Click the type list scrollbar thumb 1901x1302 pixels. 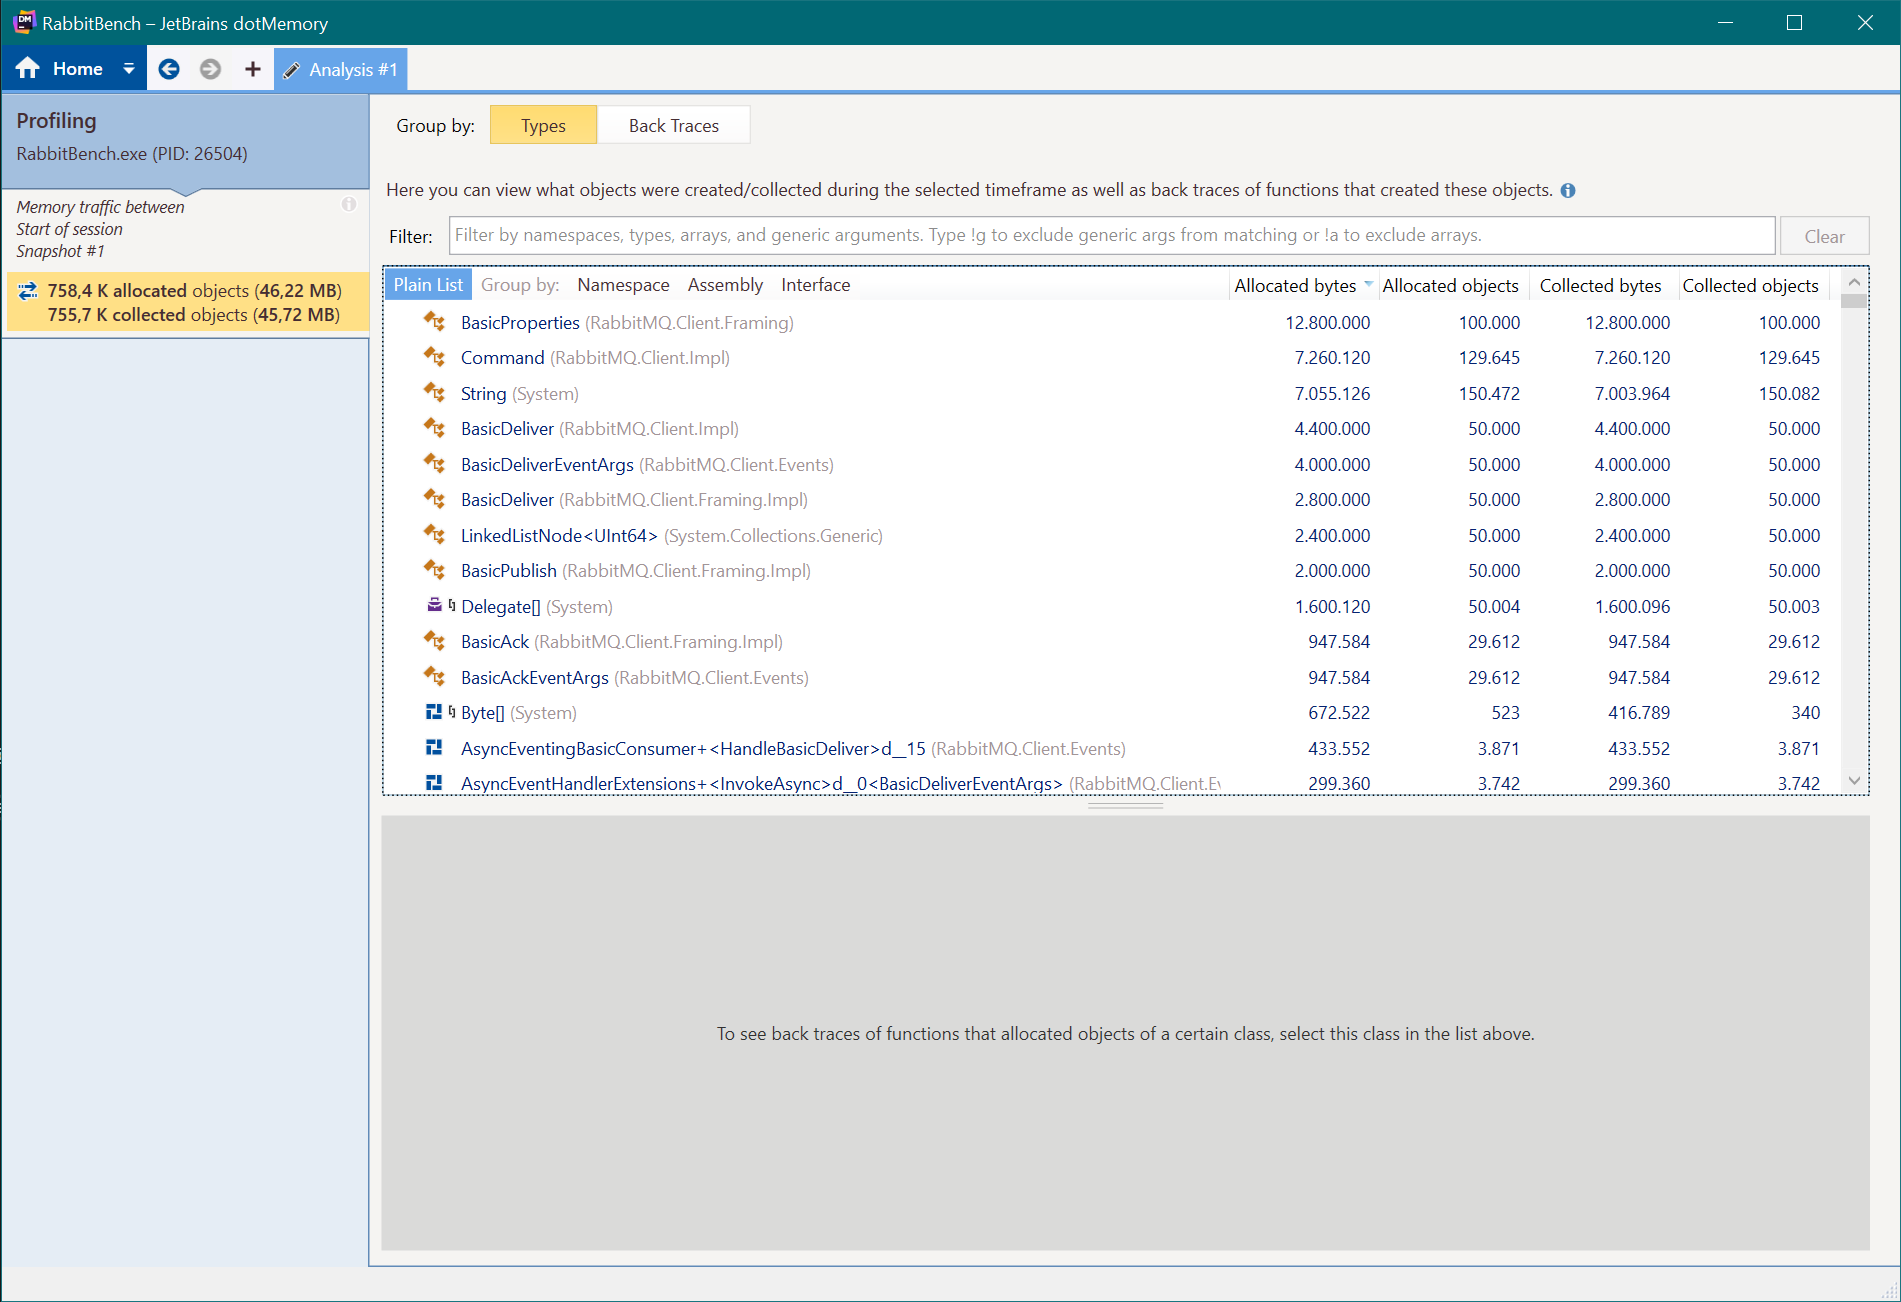point(1854,301)
